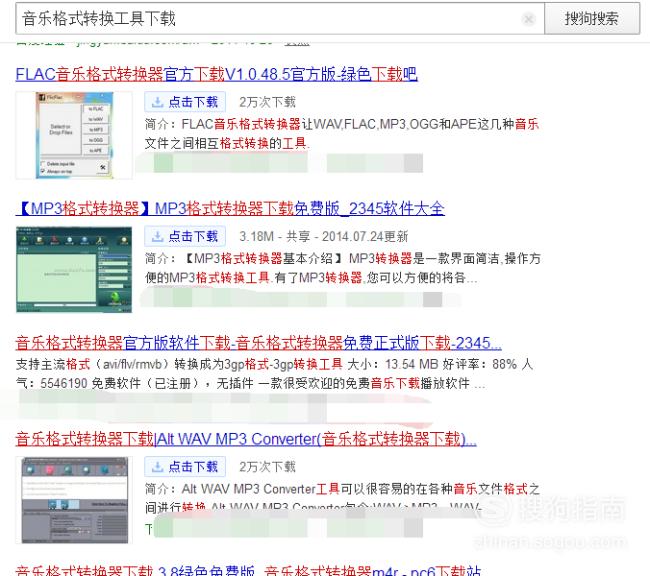Click 点击下载 next to 3.18M 共享
Screen dimensions: 650x576
(185, 236)
